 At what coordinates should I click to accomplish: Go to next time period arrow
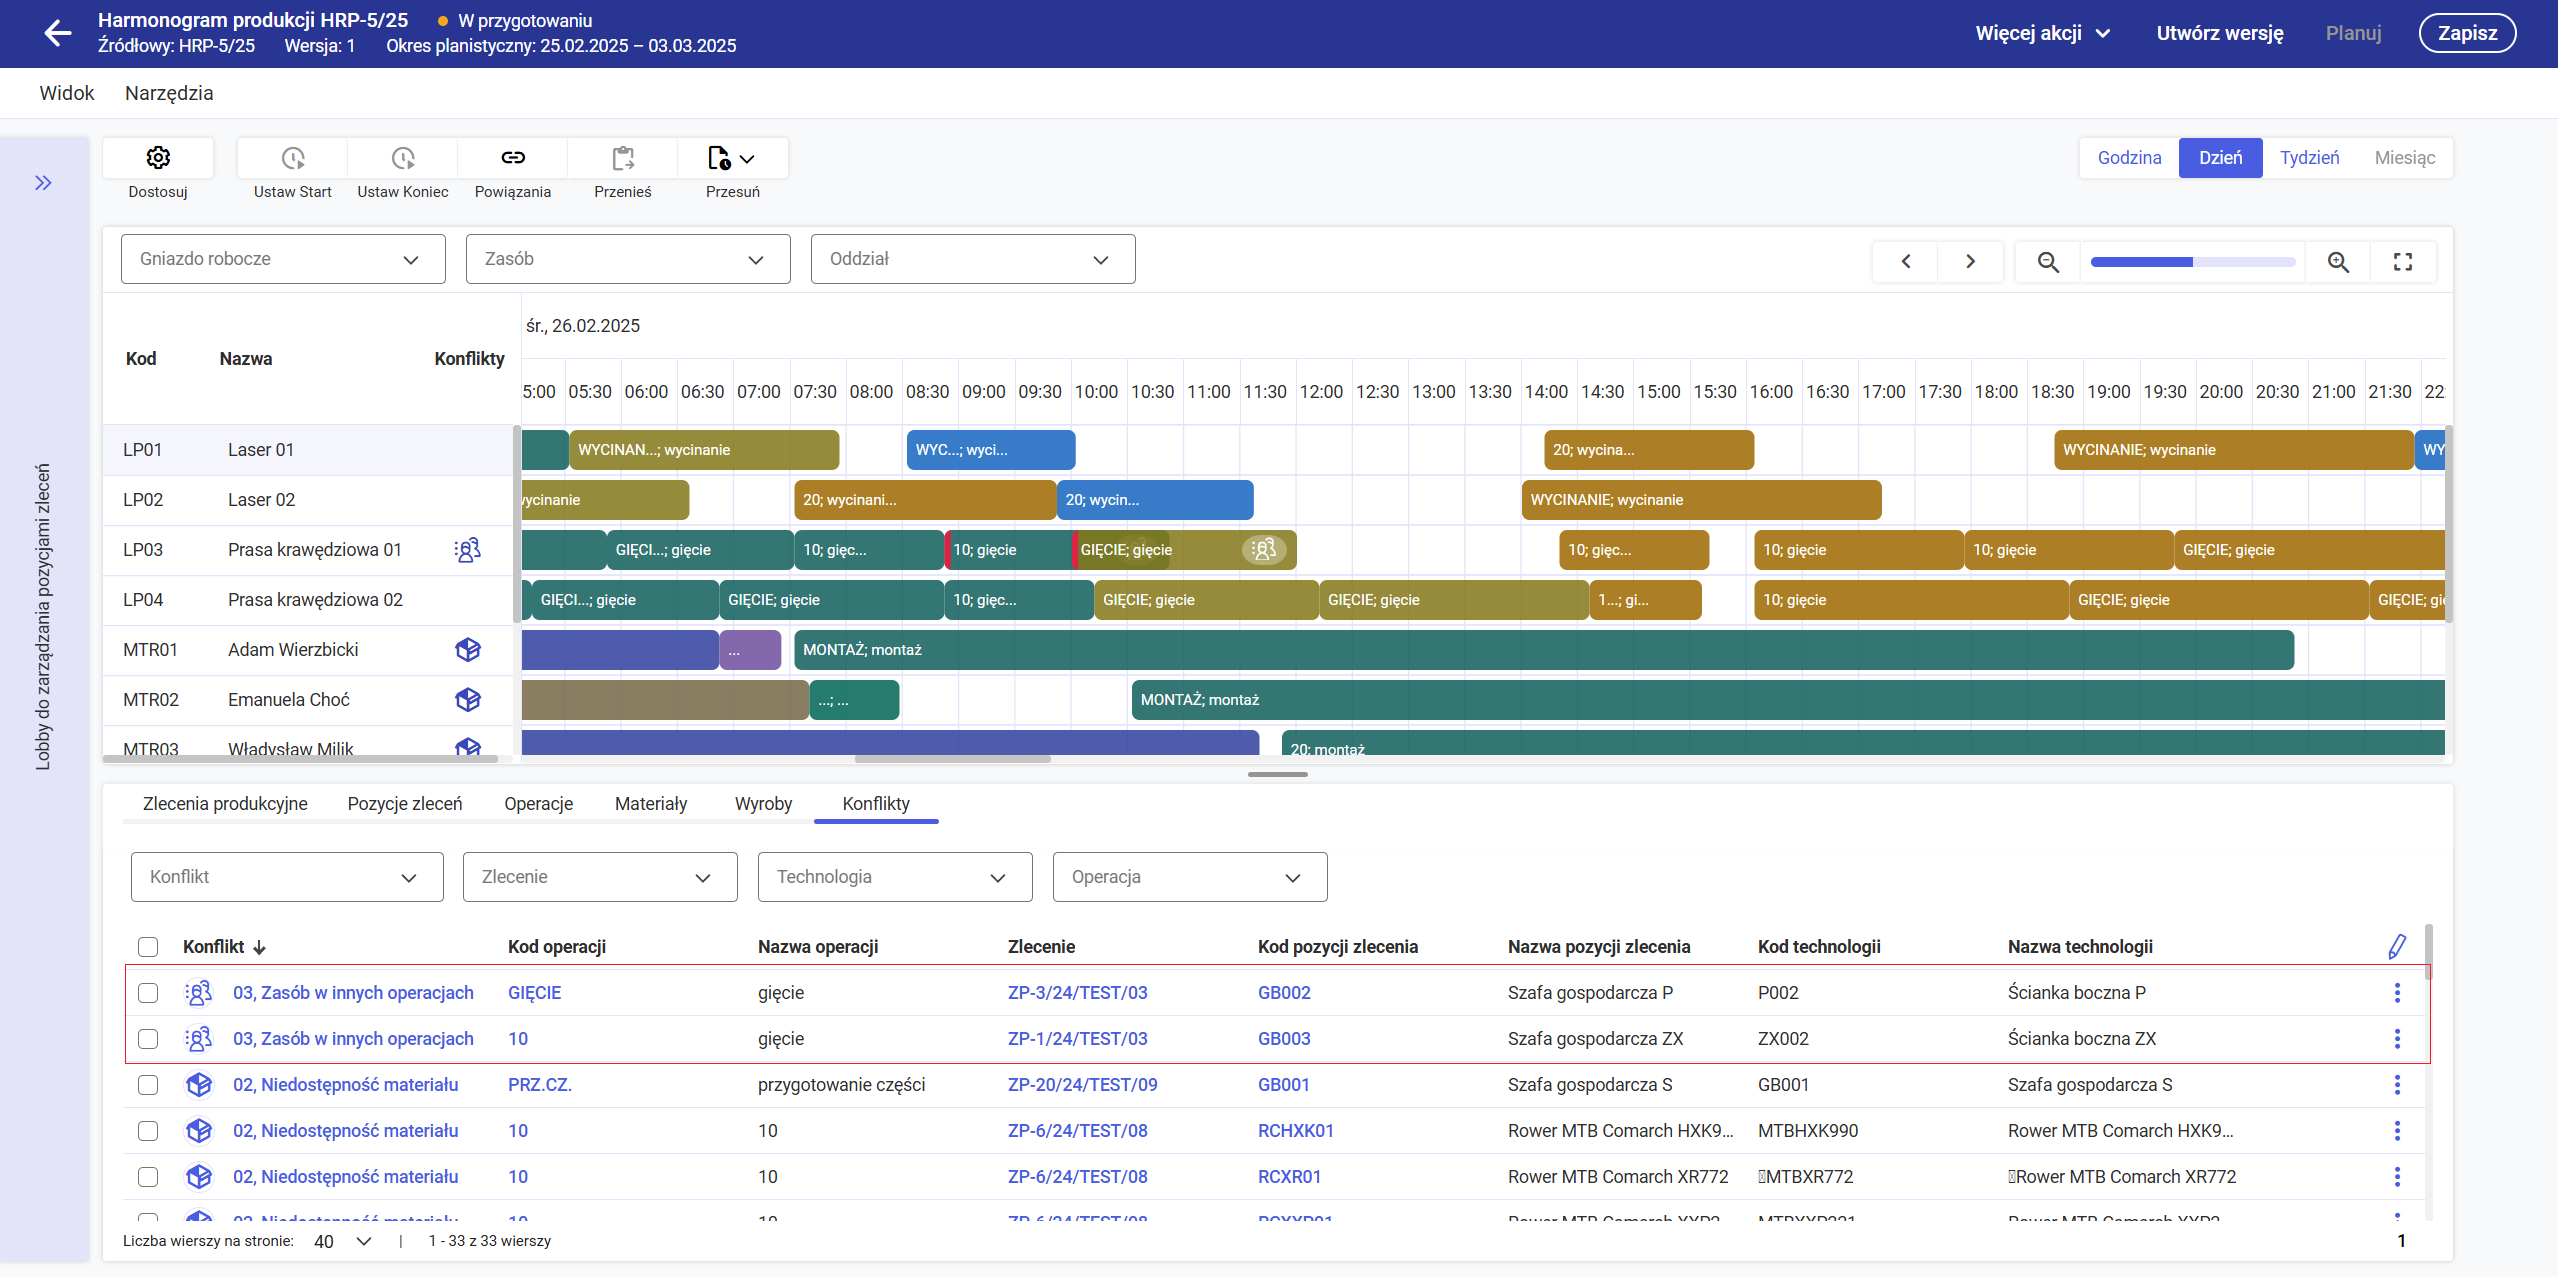tap(1970, 261)
